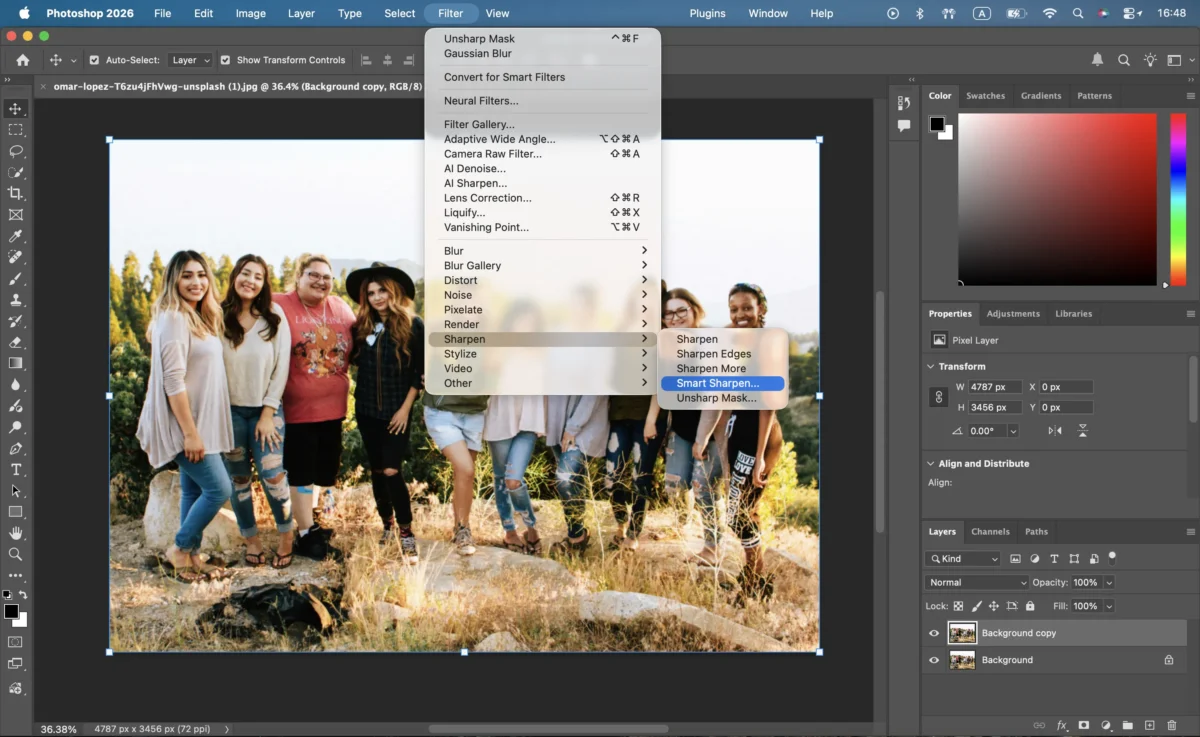Image resolution: width=1200 pixels, height=737 pixels.
Task: Click the Create new layer icon
Action: pos(1150,726)
